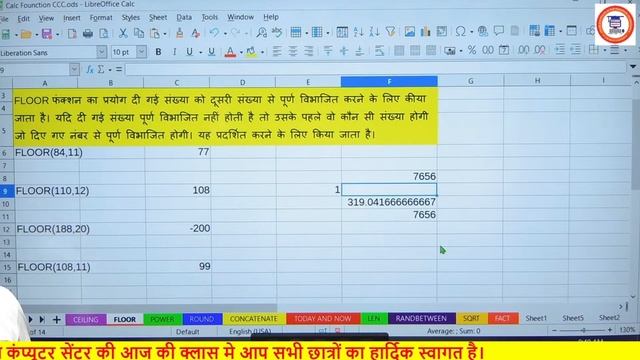Open the Undo history dropdown arrow
Screen dimensions: 640x360
click(x=225, y=33)
